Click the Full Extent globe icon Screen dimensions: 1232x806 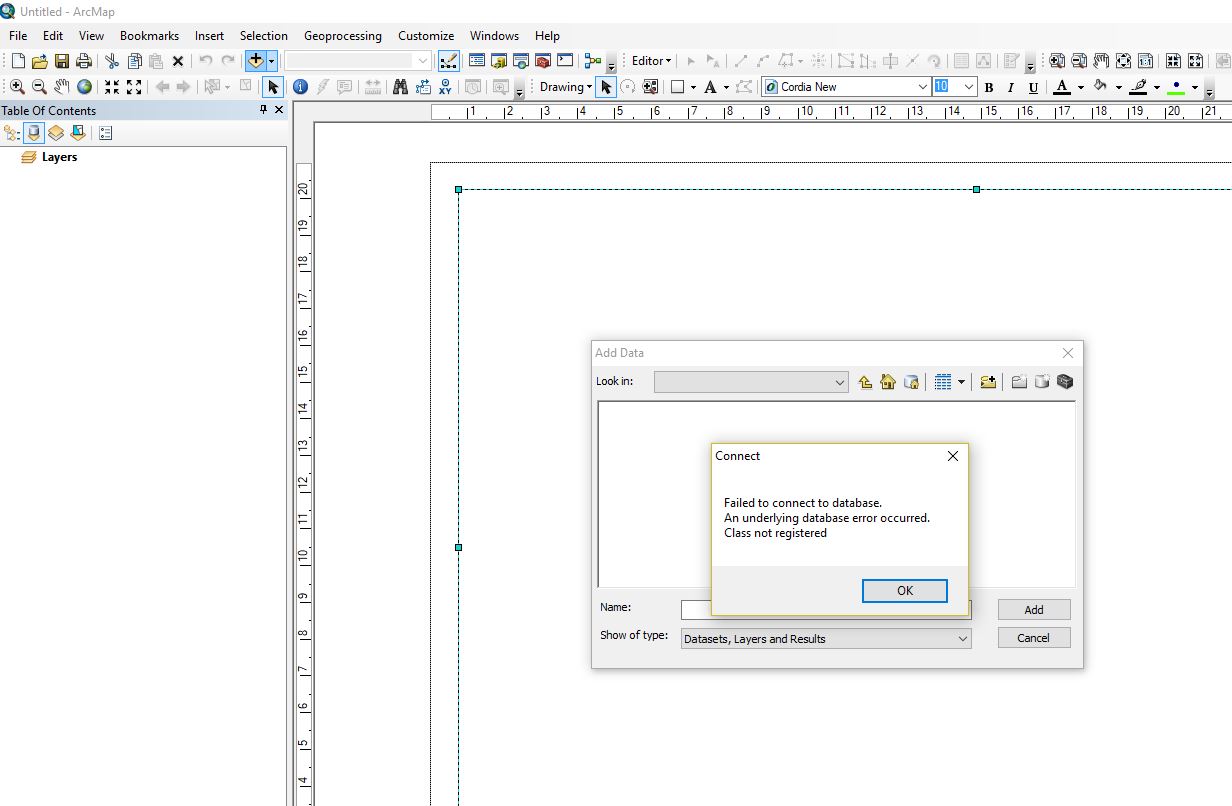coord(85,87)
